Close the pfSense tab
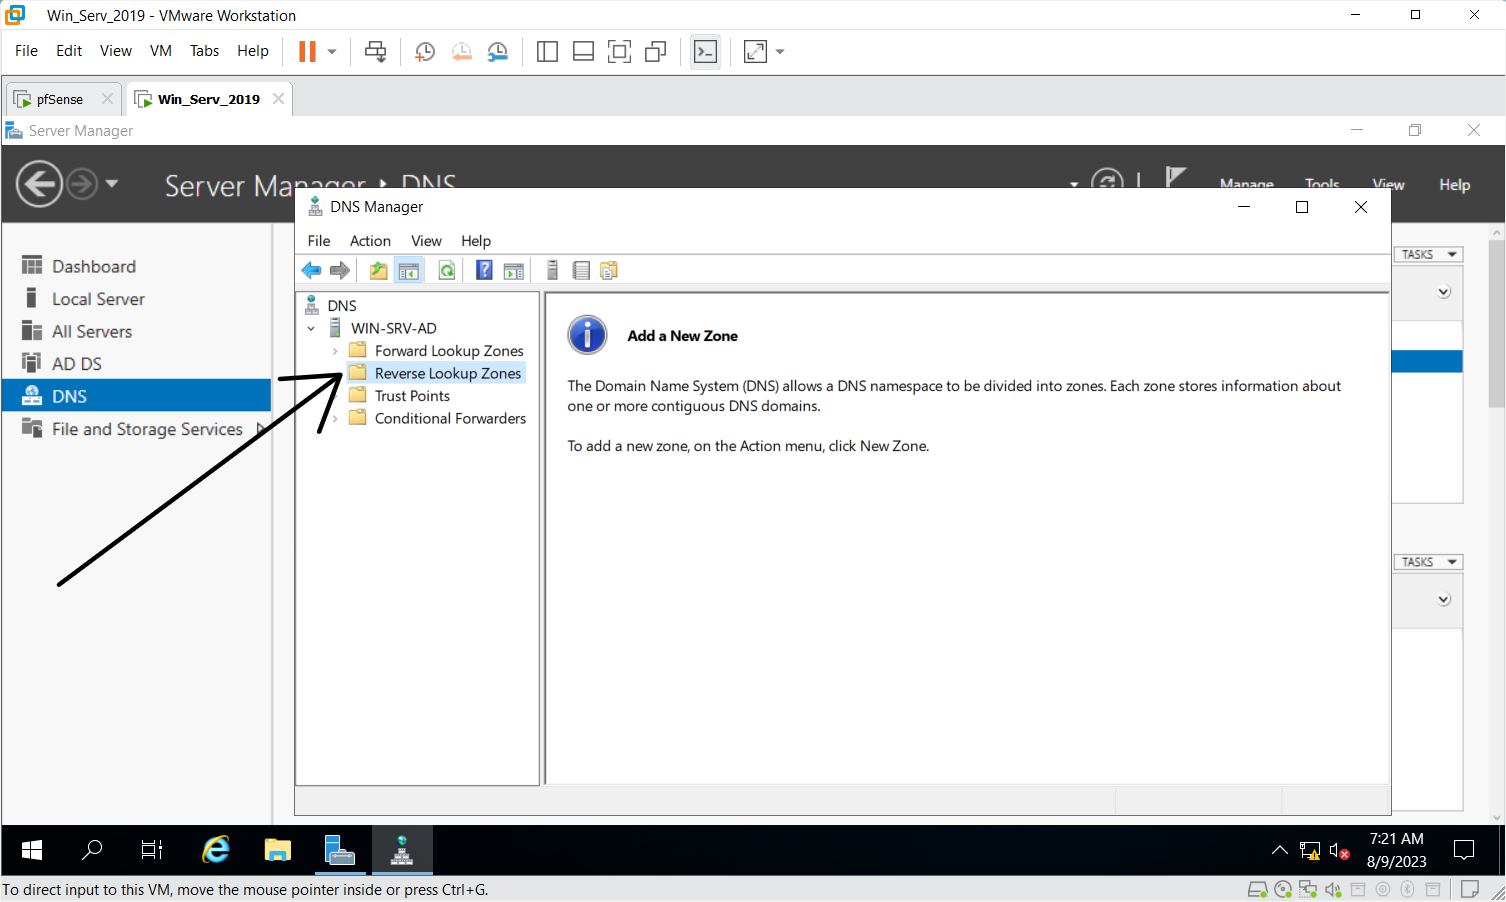This screenshot has height=902, width=1506. (107, 99)
